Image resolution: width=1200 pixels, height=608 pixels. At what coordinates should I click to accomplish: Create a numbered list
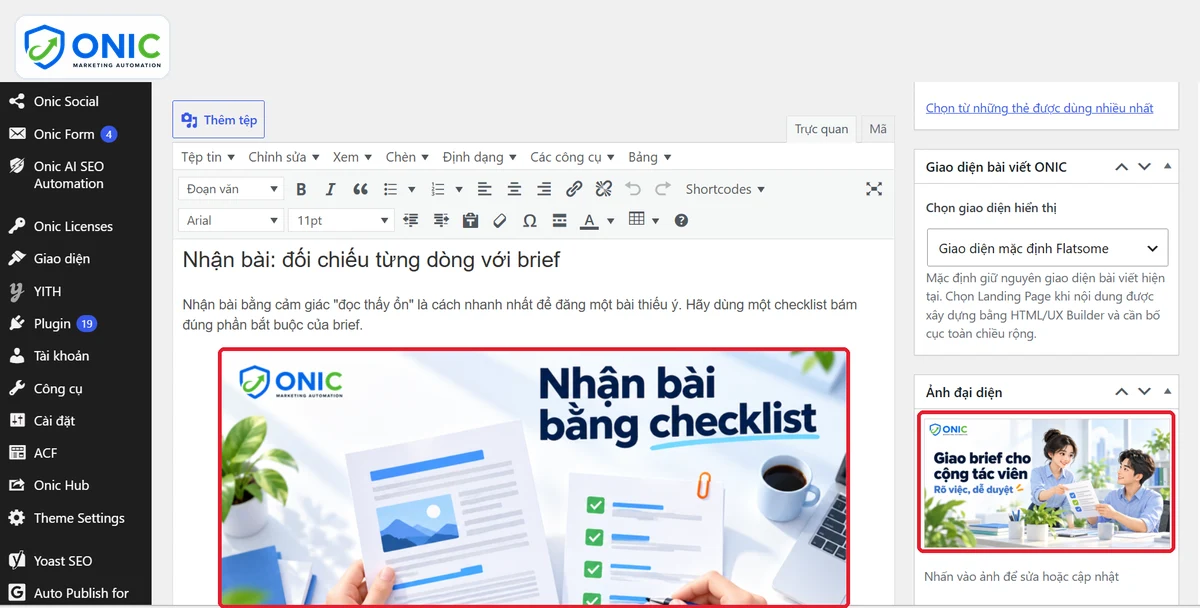(437, 189)
